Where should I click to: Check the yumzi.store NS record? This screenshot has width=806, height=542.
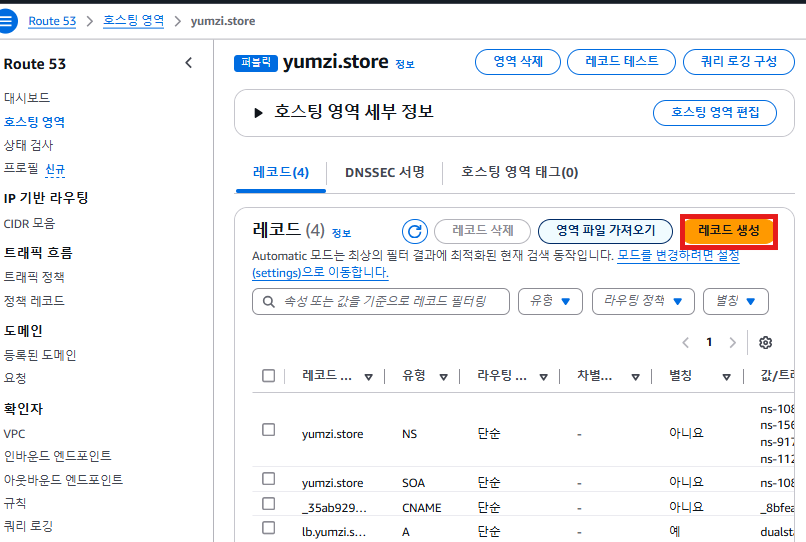pos(268,429)
